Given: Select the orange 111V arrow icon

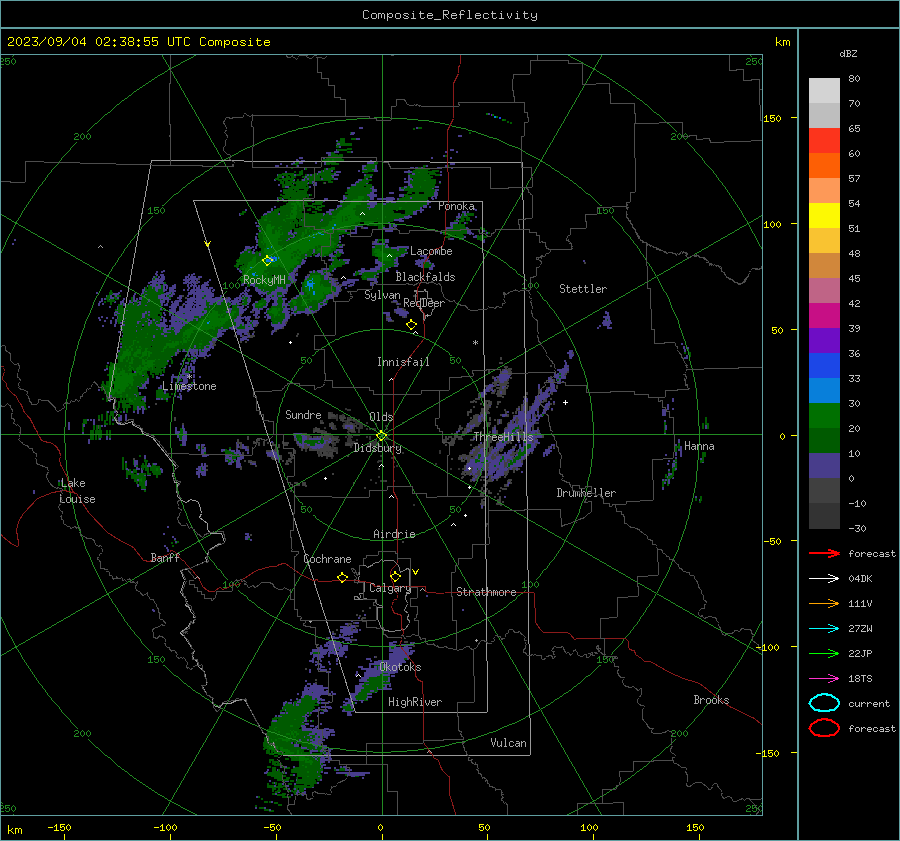Looking at the screenshot, I should click(x=824, y=603).
